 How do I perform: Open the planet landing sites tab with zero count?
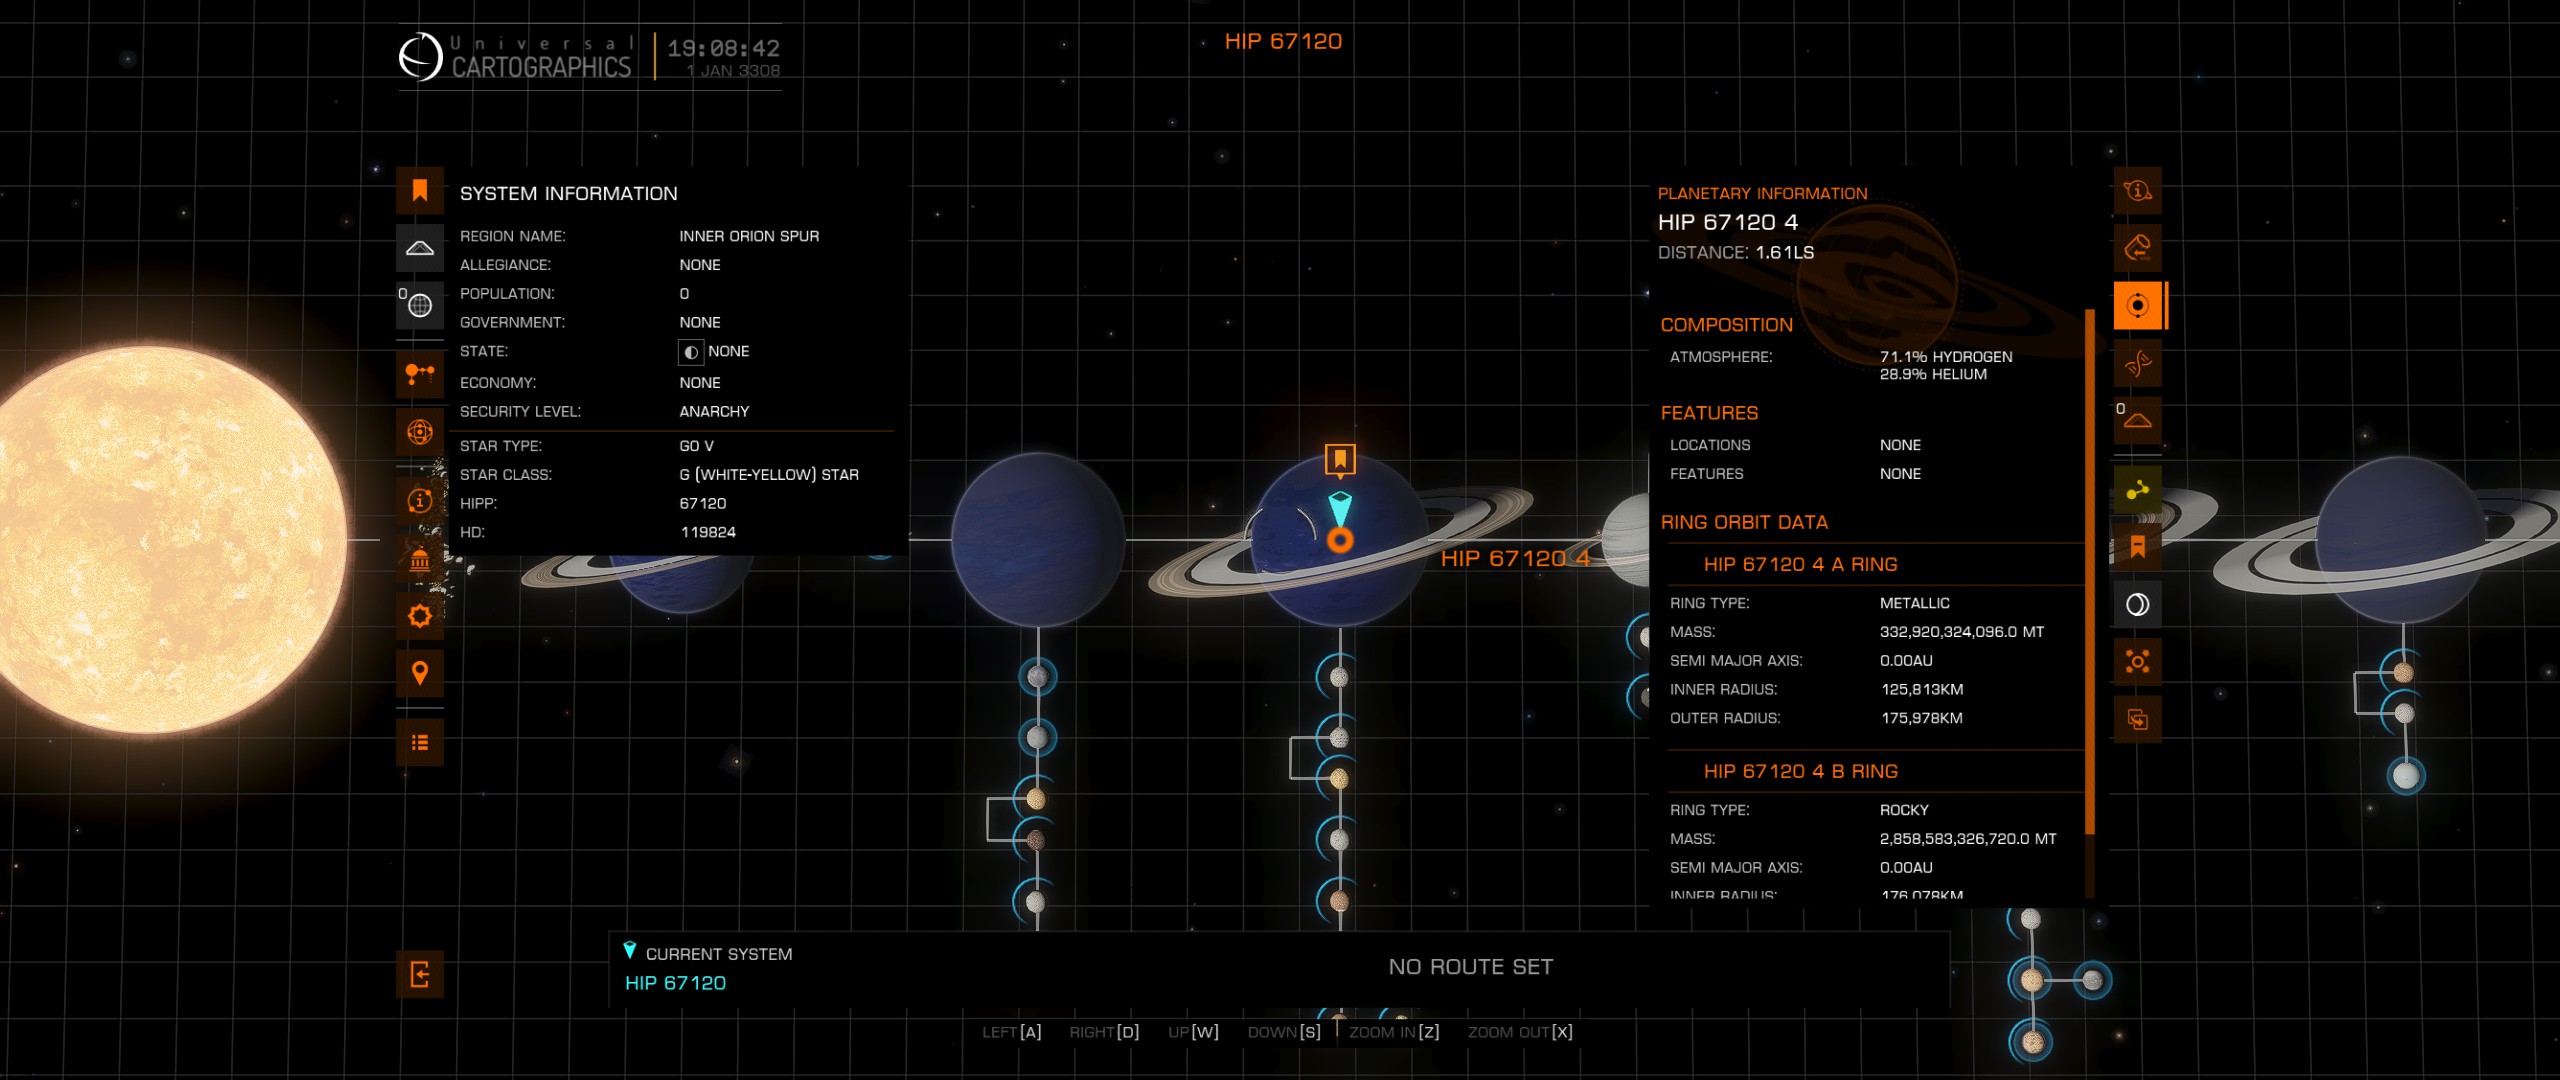click(2137, 421)
